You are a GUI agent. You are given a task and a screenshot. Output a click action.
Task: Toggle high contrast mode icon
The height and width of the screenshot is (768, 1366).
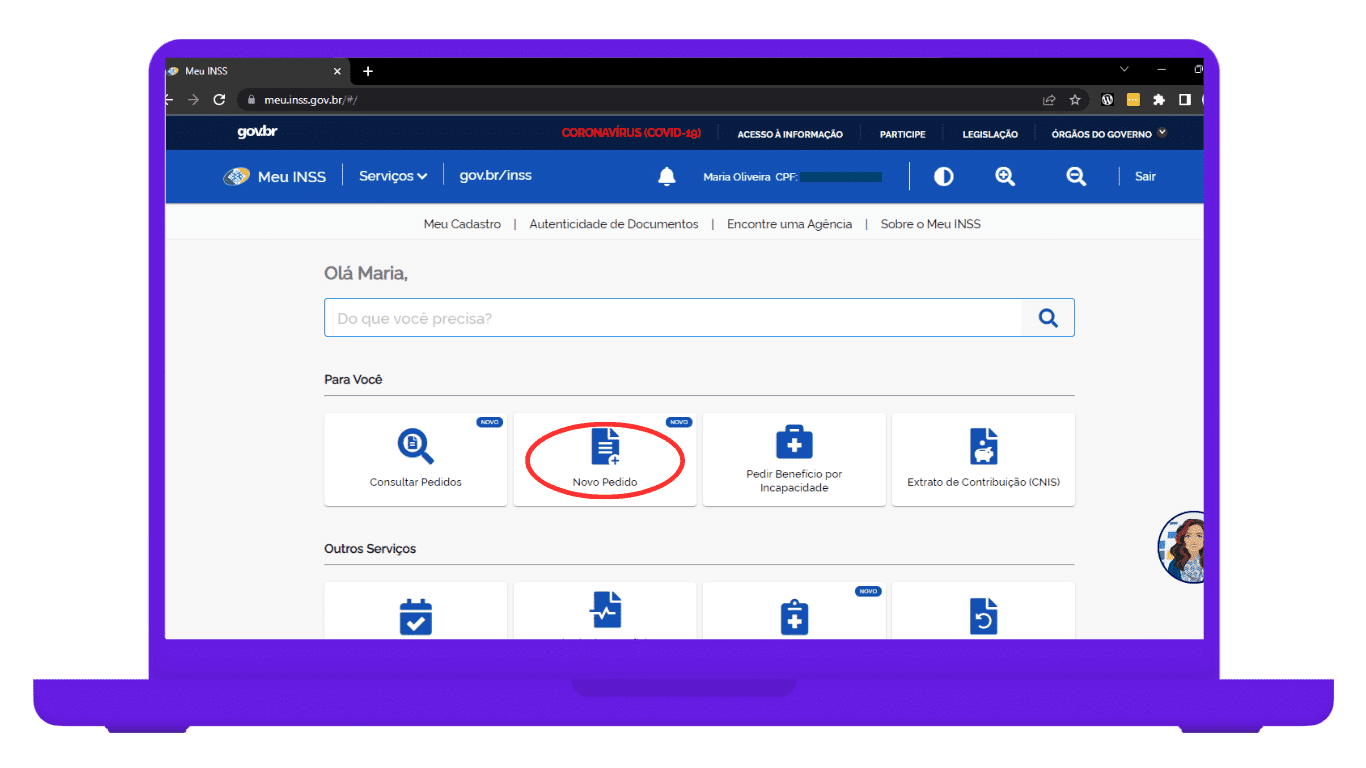pyautogui.click(x=943, y=177)
